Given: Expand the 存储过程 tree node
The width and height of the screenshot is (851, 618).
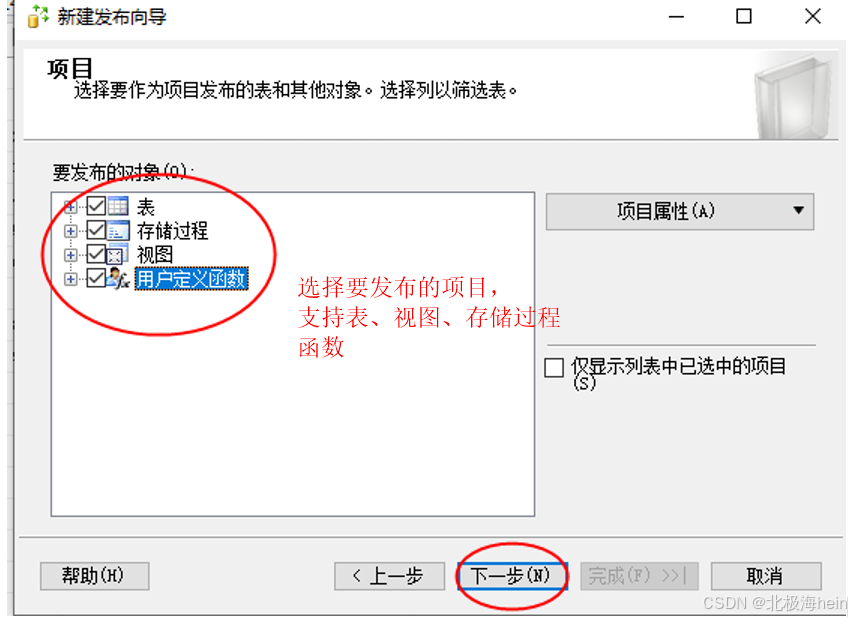Looking at the screenshot, I should (70, 231).
